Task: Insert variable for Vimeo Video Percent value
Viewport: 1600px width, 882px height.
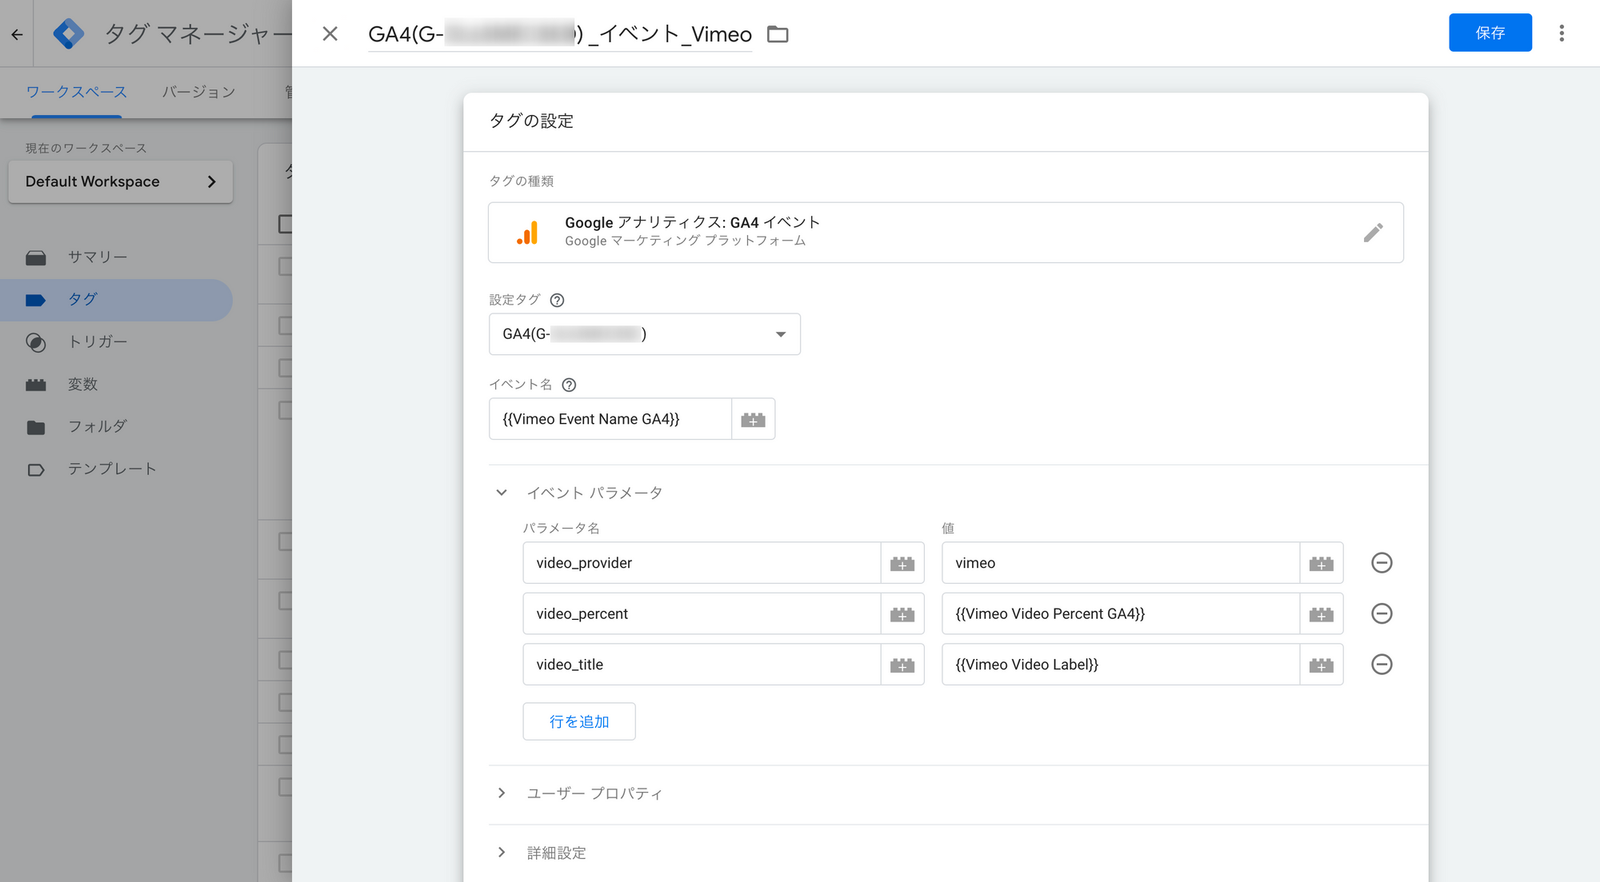Action: click(x=1321, y=614)
